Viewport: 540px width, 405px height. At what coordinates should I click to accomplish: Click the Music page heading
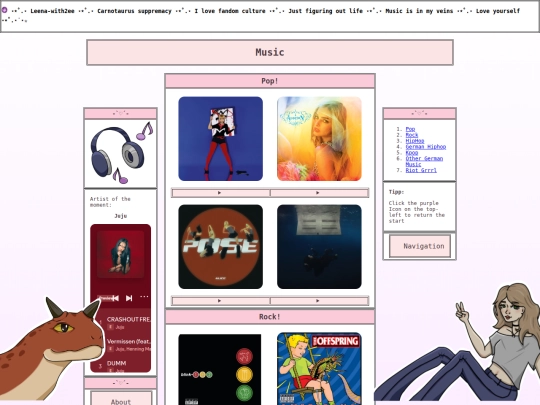[x=270, y=52]
